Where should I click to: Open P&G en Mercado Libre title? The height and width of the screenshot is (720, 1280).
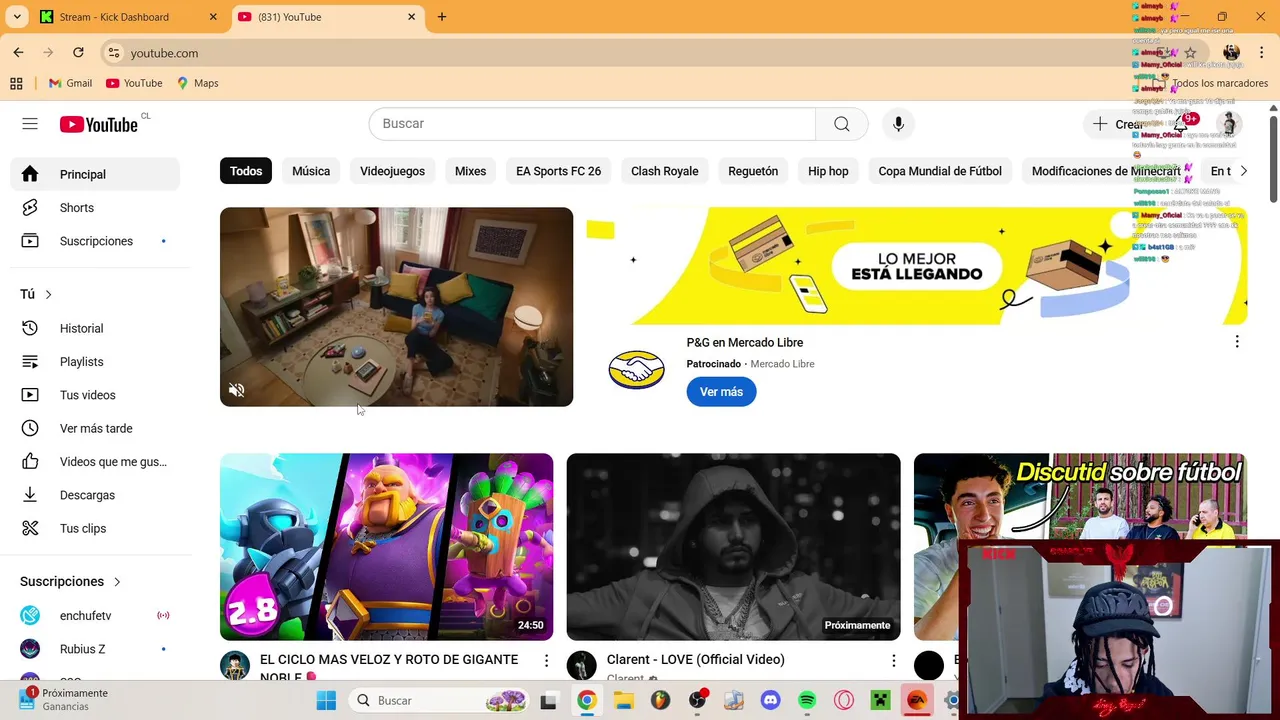tap(745, 343)
